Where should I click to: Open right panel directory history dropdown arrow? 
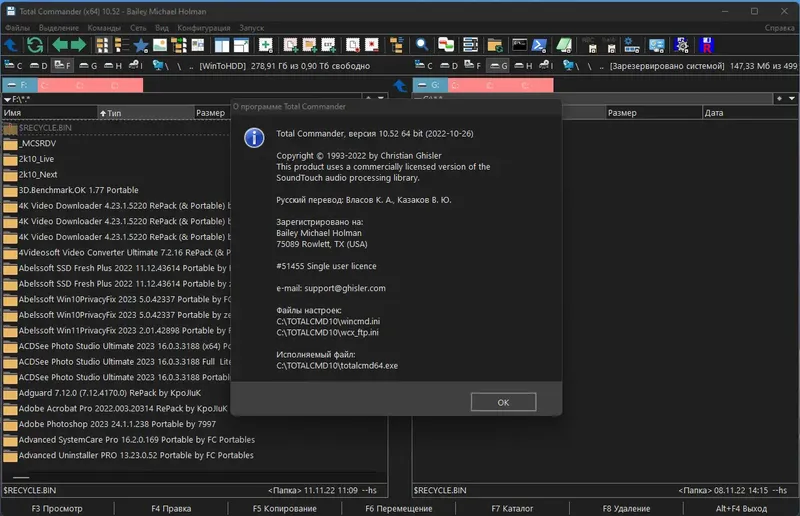coord(792,98)
